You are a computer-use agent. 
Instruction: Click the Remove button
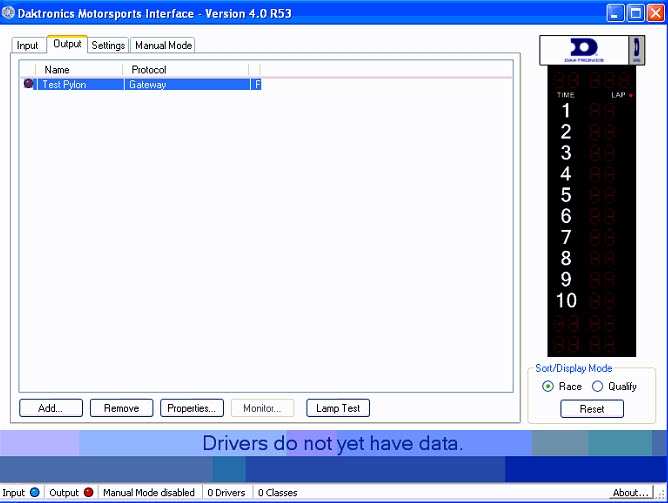click(x=121, y=408)
